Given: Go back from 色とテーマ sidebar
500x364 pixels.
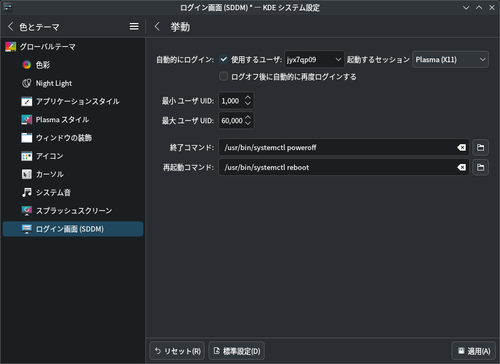Looking at the screenshot, I should pyautogui.click(x=10, y=27).
